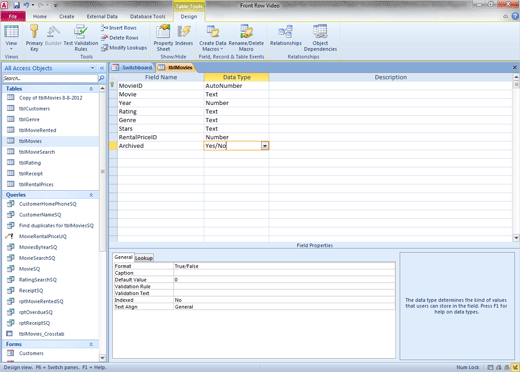520x372 pixels.
Task: Switch to the Create ribbon tab
Action: click(x=67, y=16)
